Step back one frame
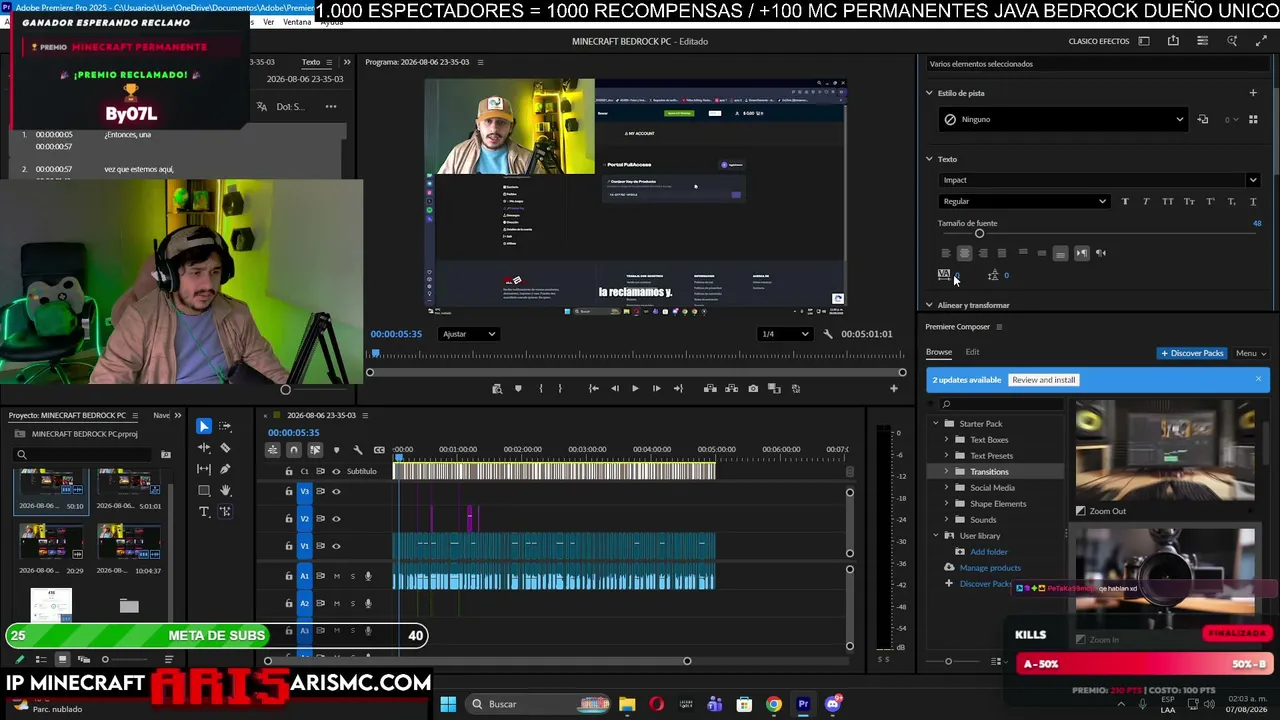 pos(614,388)
